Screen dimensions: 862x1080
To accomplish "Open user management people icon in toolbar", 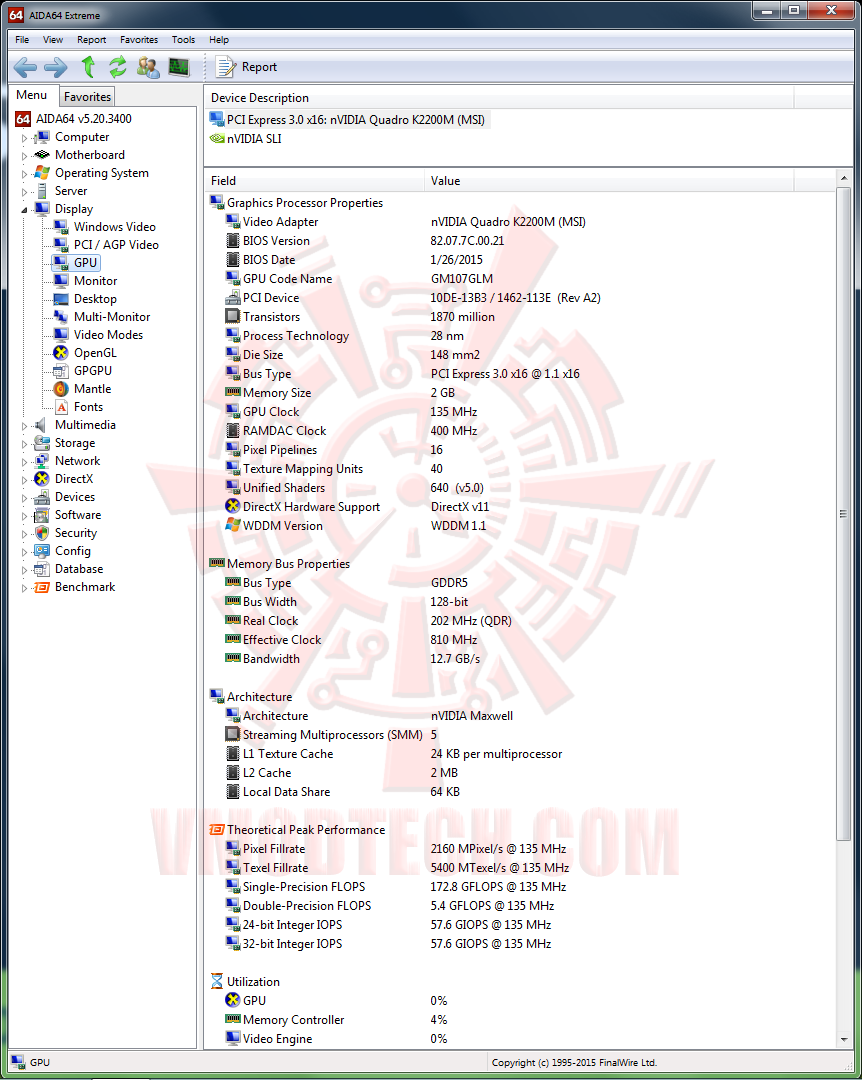I will coord(147,67).
